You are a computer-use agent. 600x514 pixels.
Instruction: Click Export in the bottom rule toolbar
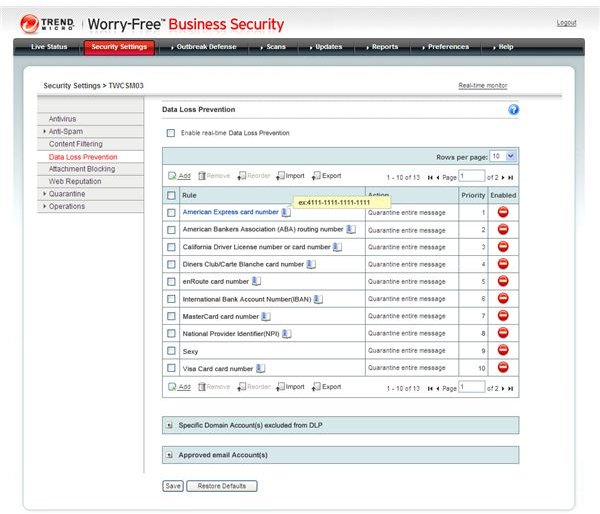tap(327, 387)
